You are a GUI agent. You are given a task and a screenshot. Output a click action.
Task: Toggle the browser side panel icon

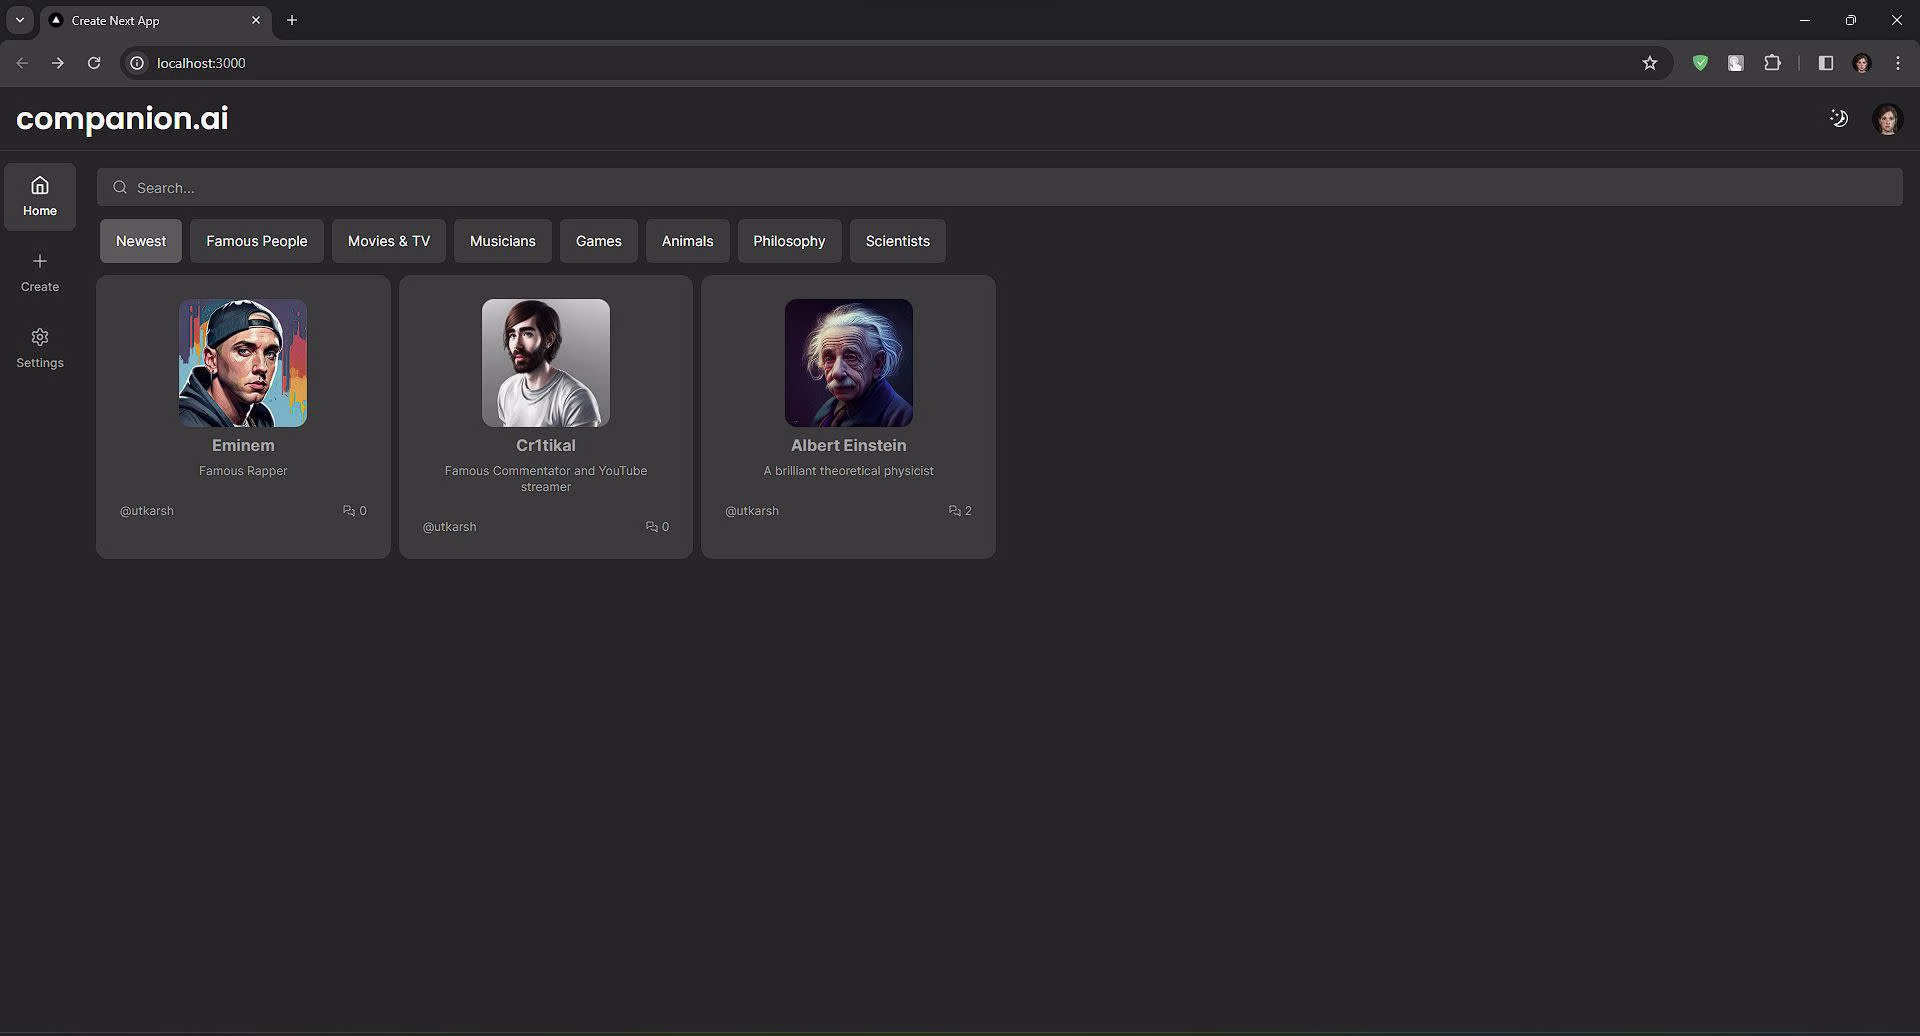point(1825,62)
